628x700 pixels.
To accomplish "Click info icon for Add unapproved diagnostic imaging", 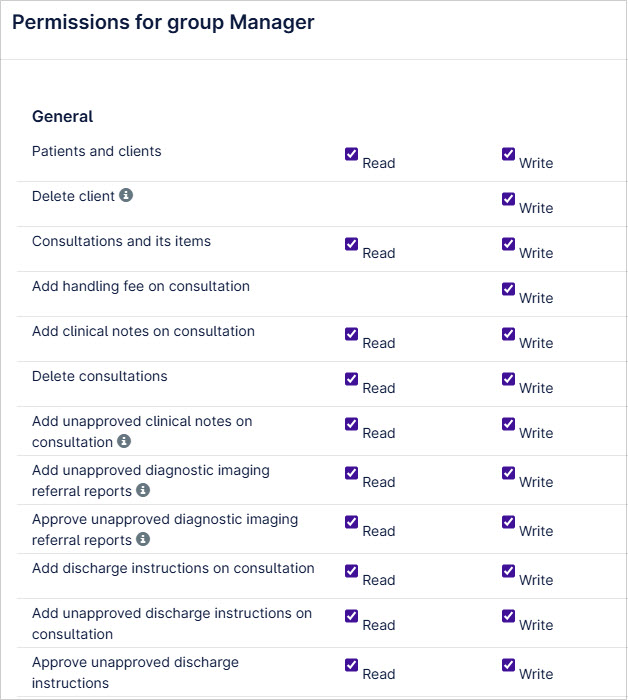I will tap(143, 490).
